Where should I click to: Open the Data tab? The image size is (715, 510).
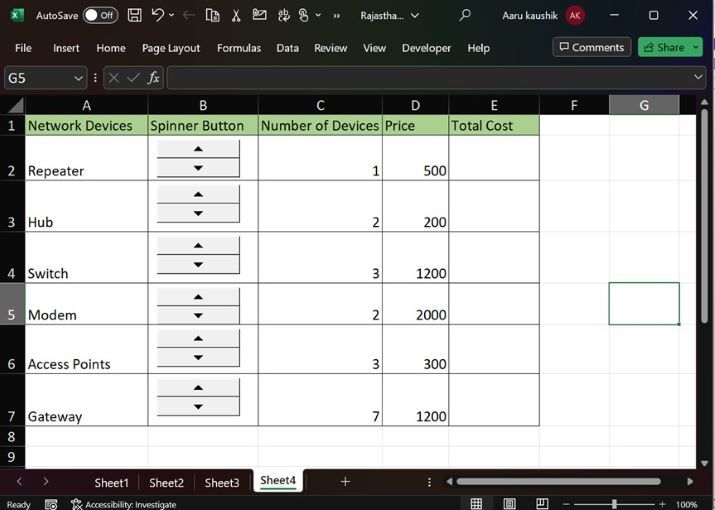[287, 48]
